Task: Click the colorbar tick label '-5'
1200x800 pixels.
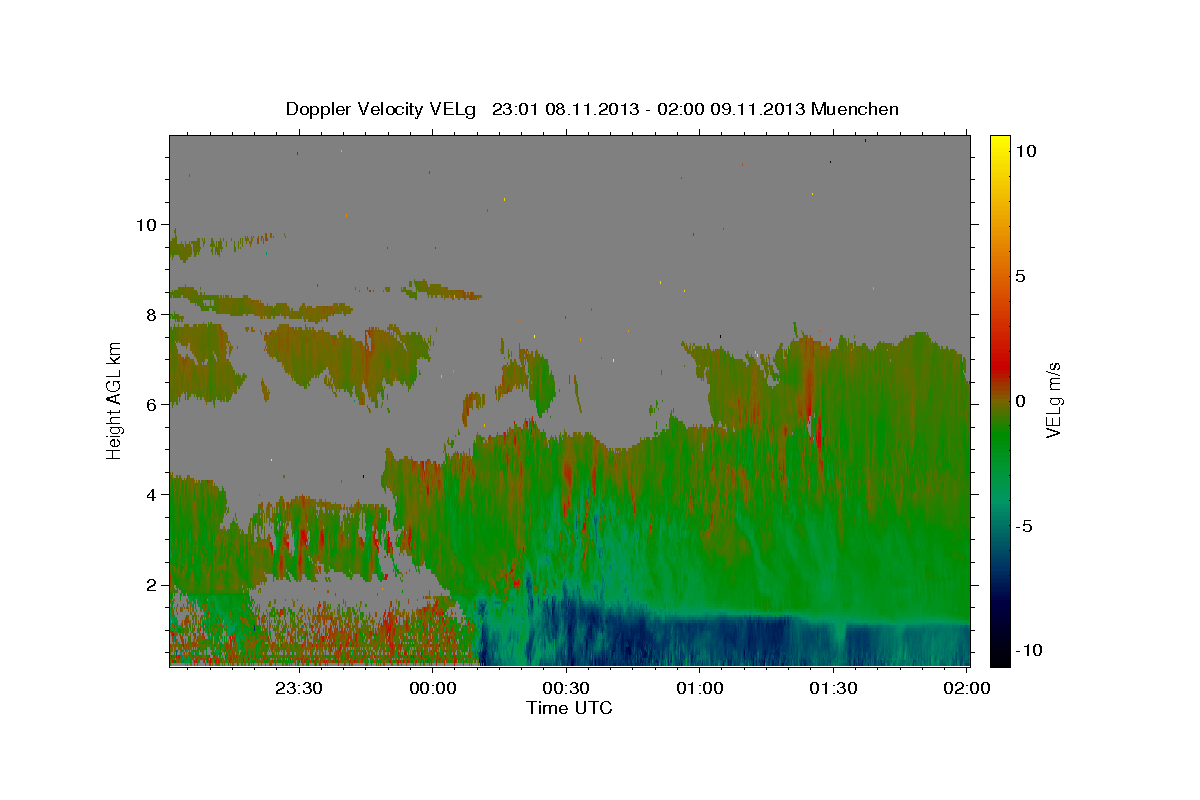Action: (x=1025, y=526)
